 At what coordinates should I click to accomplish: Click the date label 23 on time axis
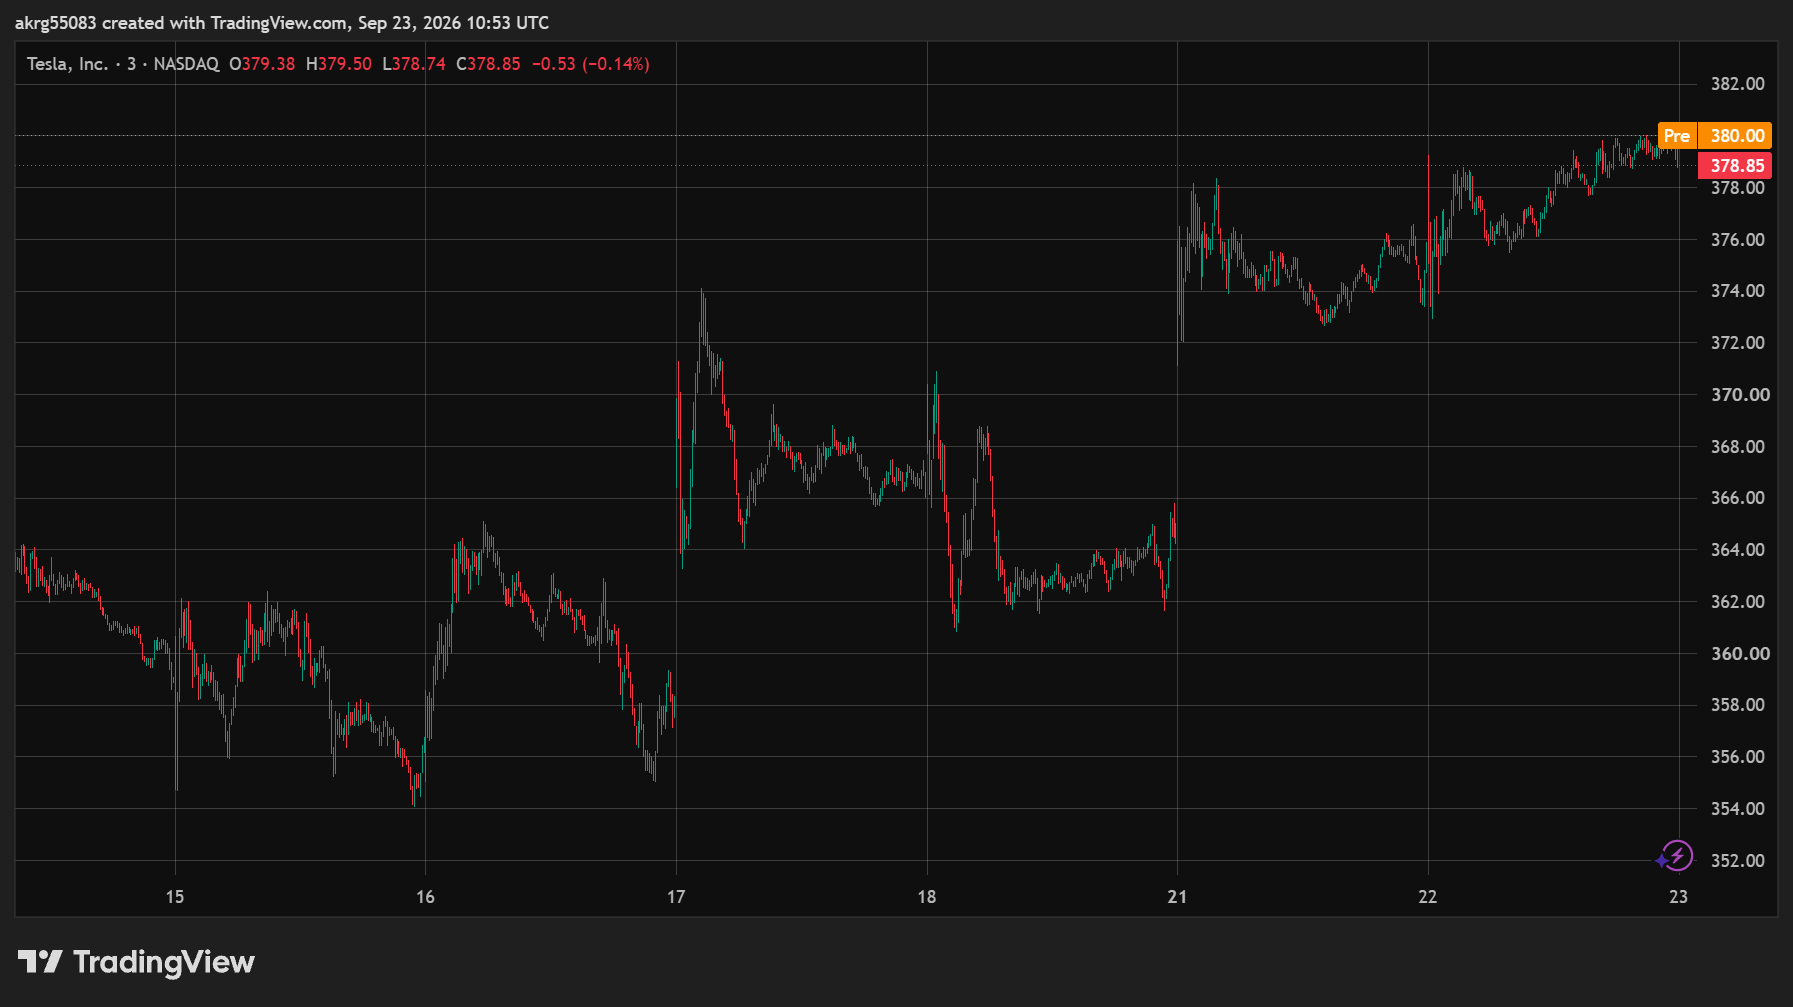click(1678, 897)
